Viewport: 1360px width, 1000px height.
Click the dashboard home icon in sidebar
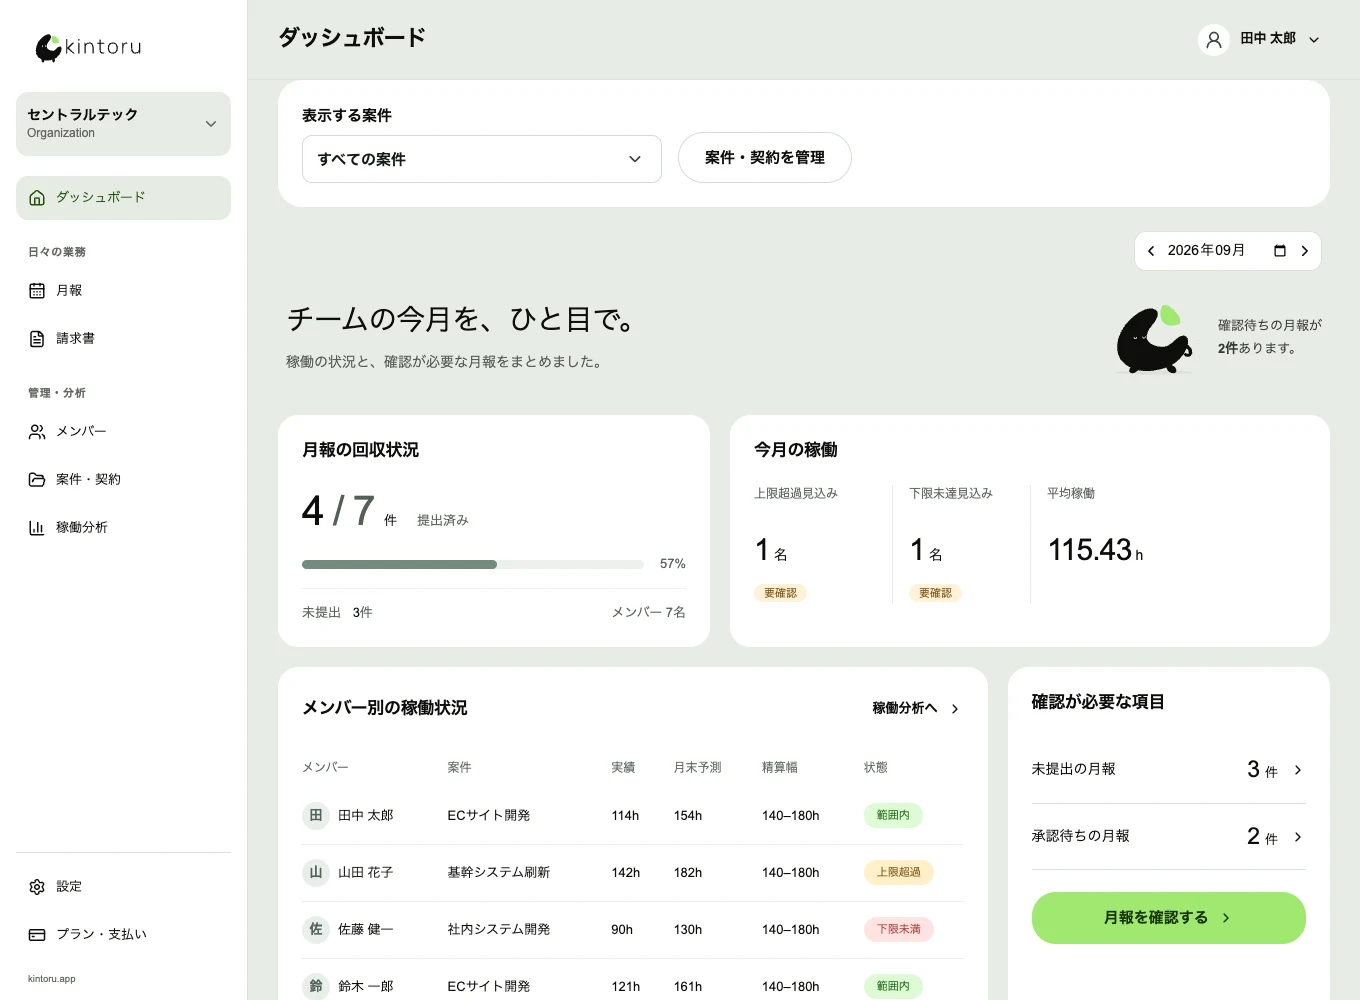click(x=37, y=198)
